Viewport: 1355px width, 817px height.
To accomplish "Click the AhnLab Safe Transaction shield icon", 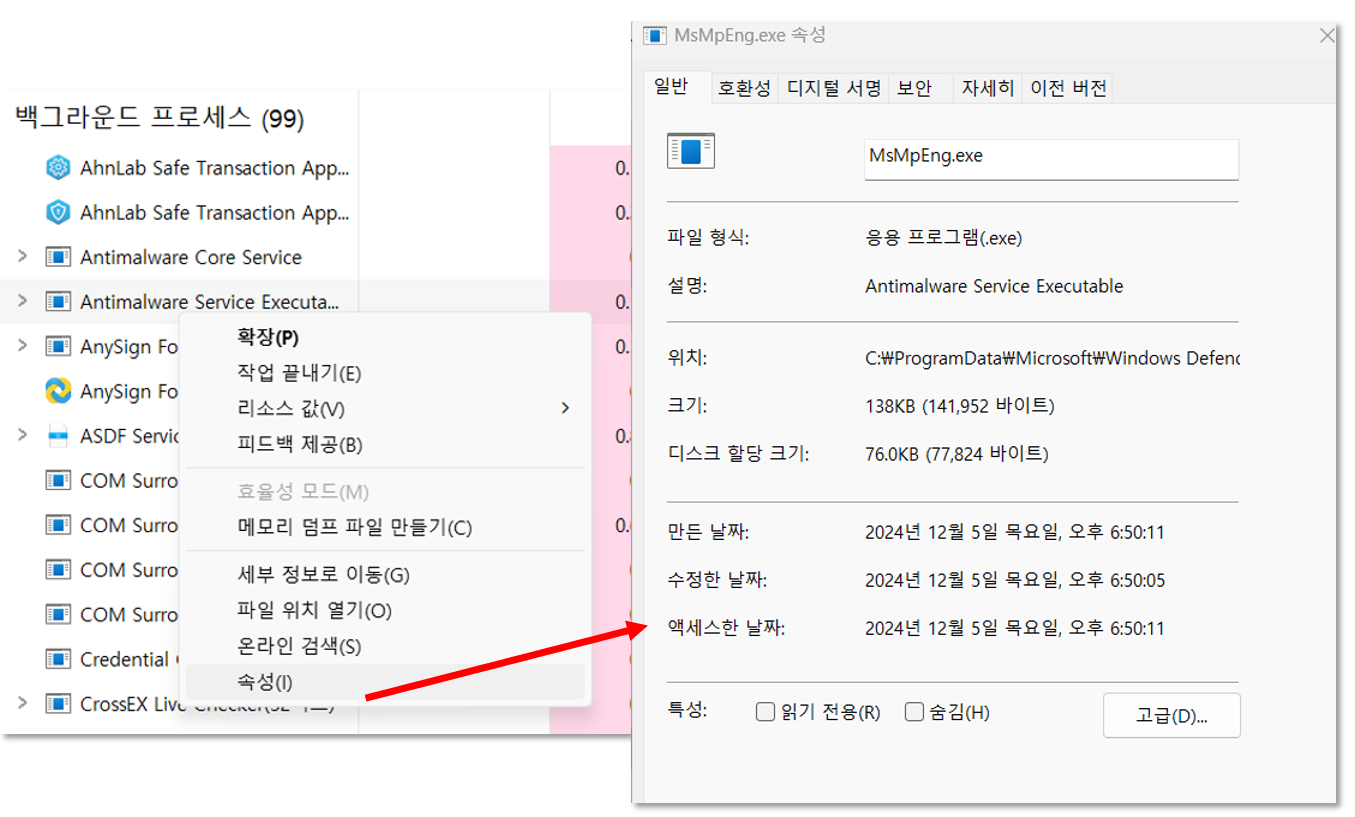I will click(58, 213).
